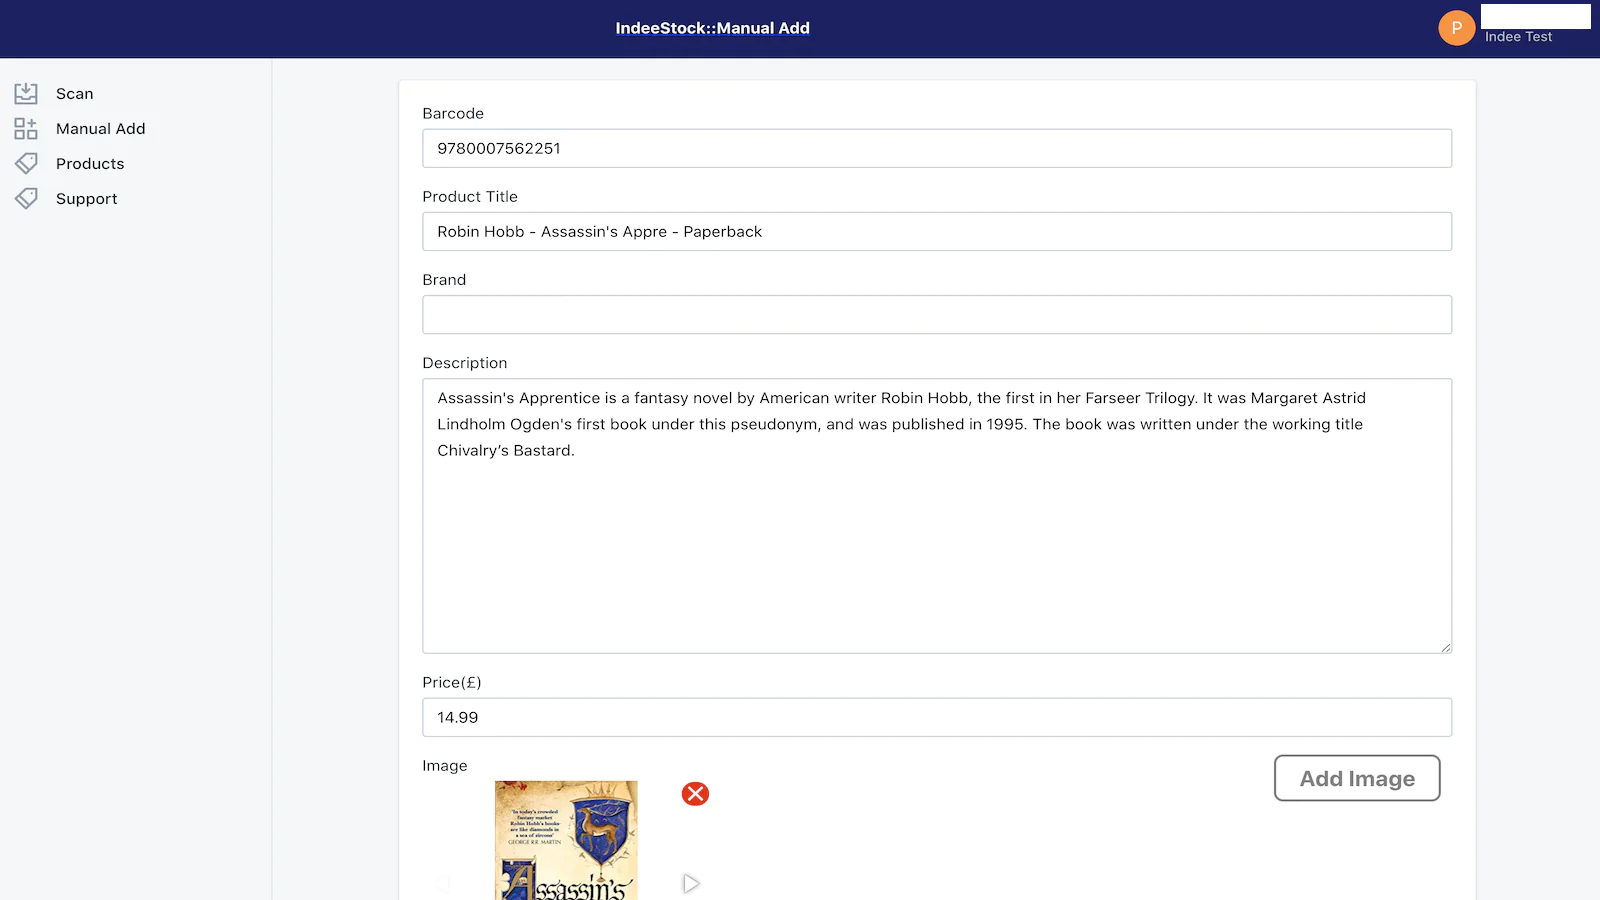Viewport: 1600px width, 900px height.
Task: Remove the book image with red X
Action: (x=695, y=794)
